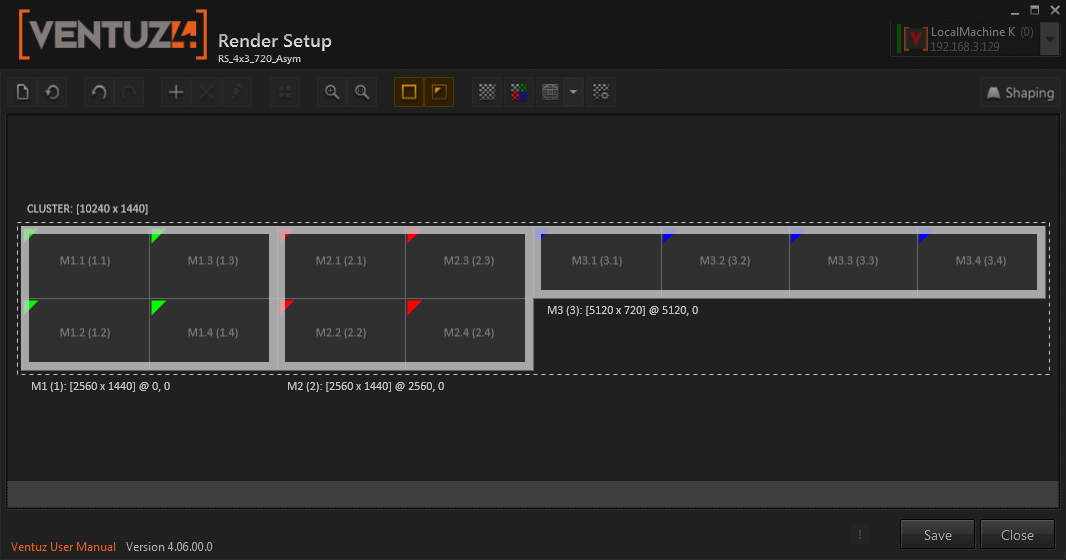Click the checkerboard test pattern icon

point(487,92)
